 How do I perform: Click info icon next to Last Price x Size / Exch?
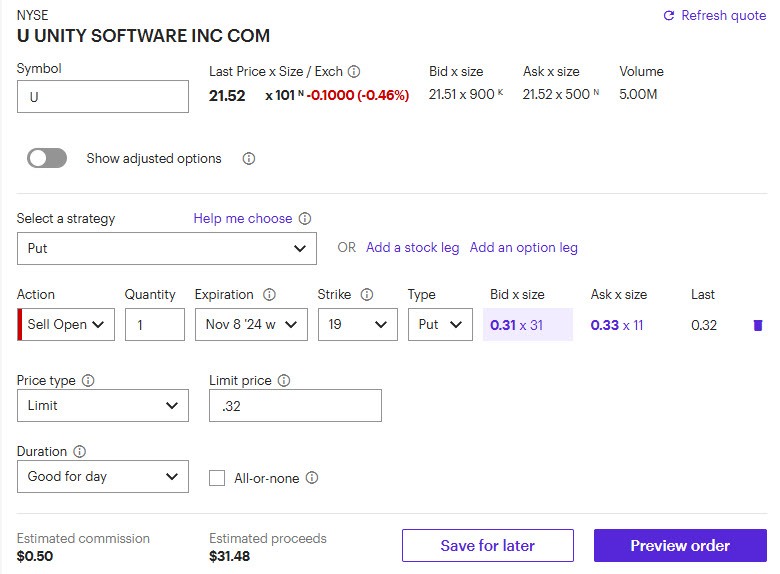point(354,72)
